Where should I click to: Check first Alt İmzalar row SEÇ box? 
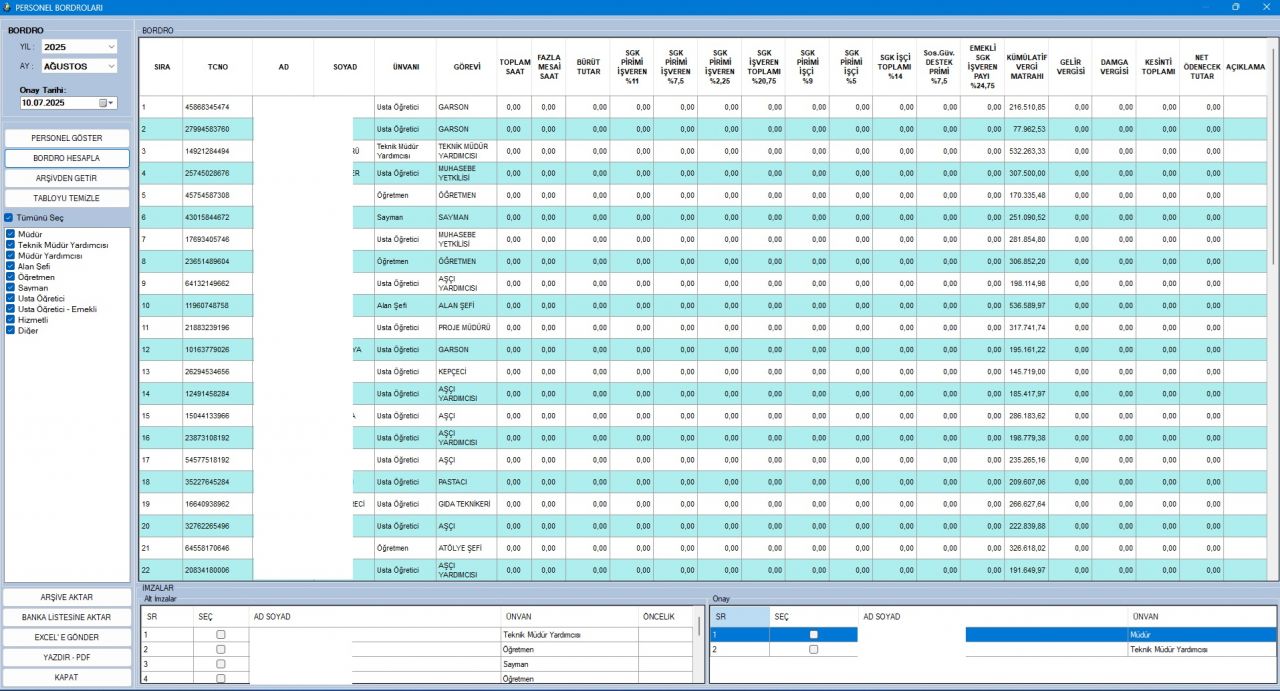tap(220, 635)
